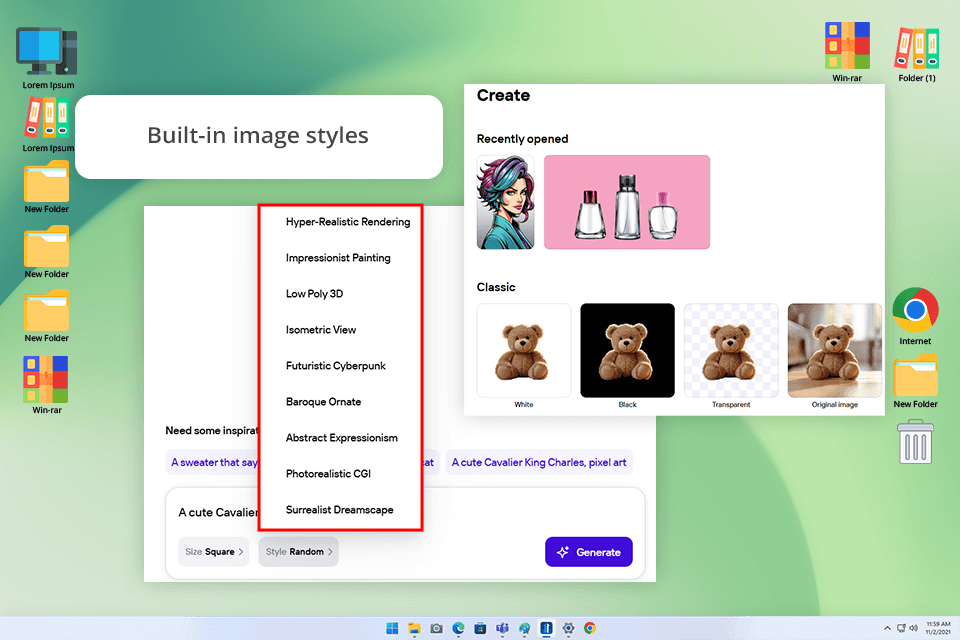This screenshot has height=640, width=960.
Task: Select the Black background teddy bear
Action: (627, 351)
